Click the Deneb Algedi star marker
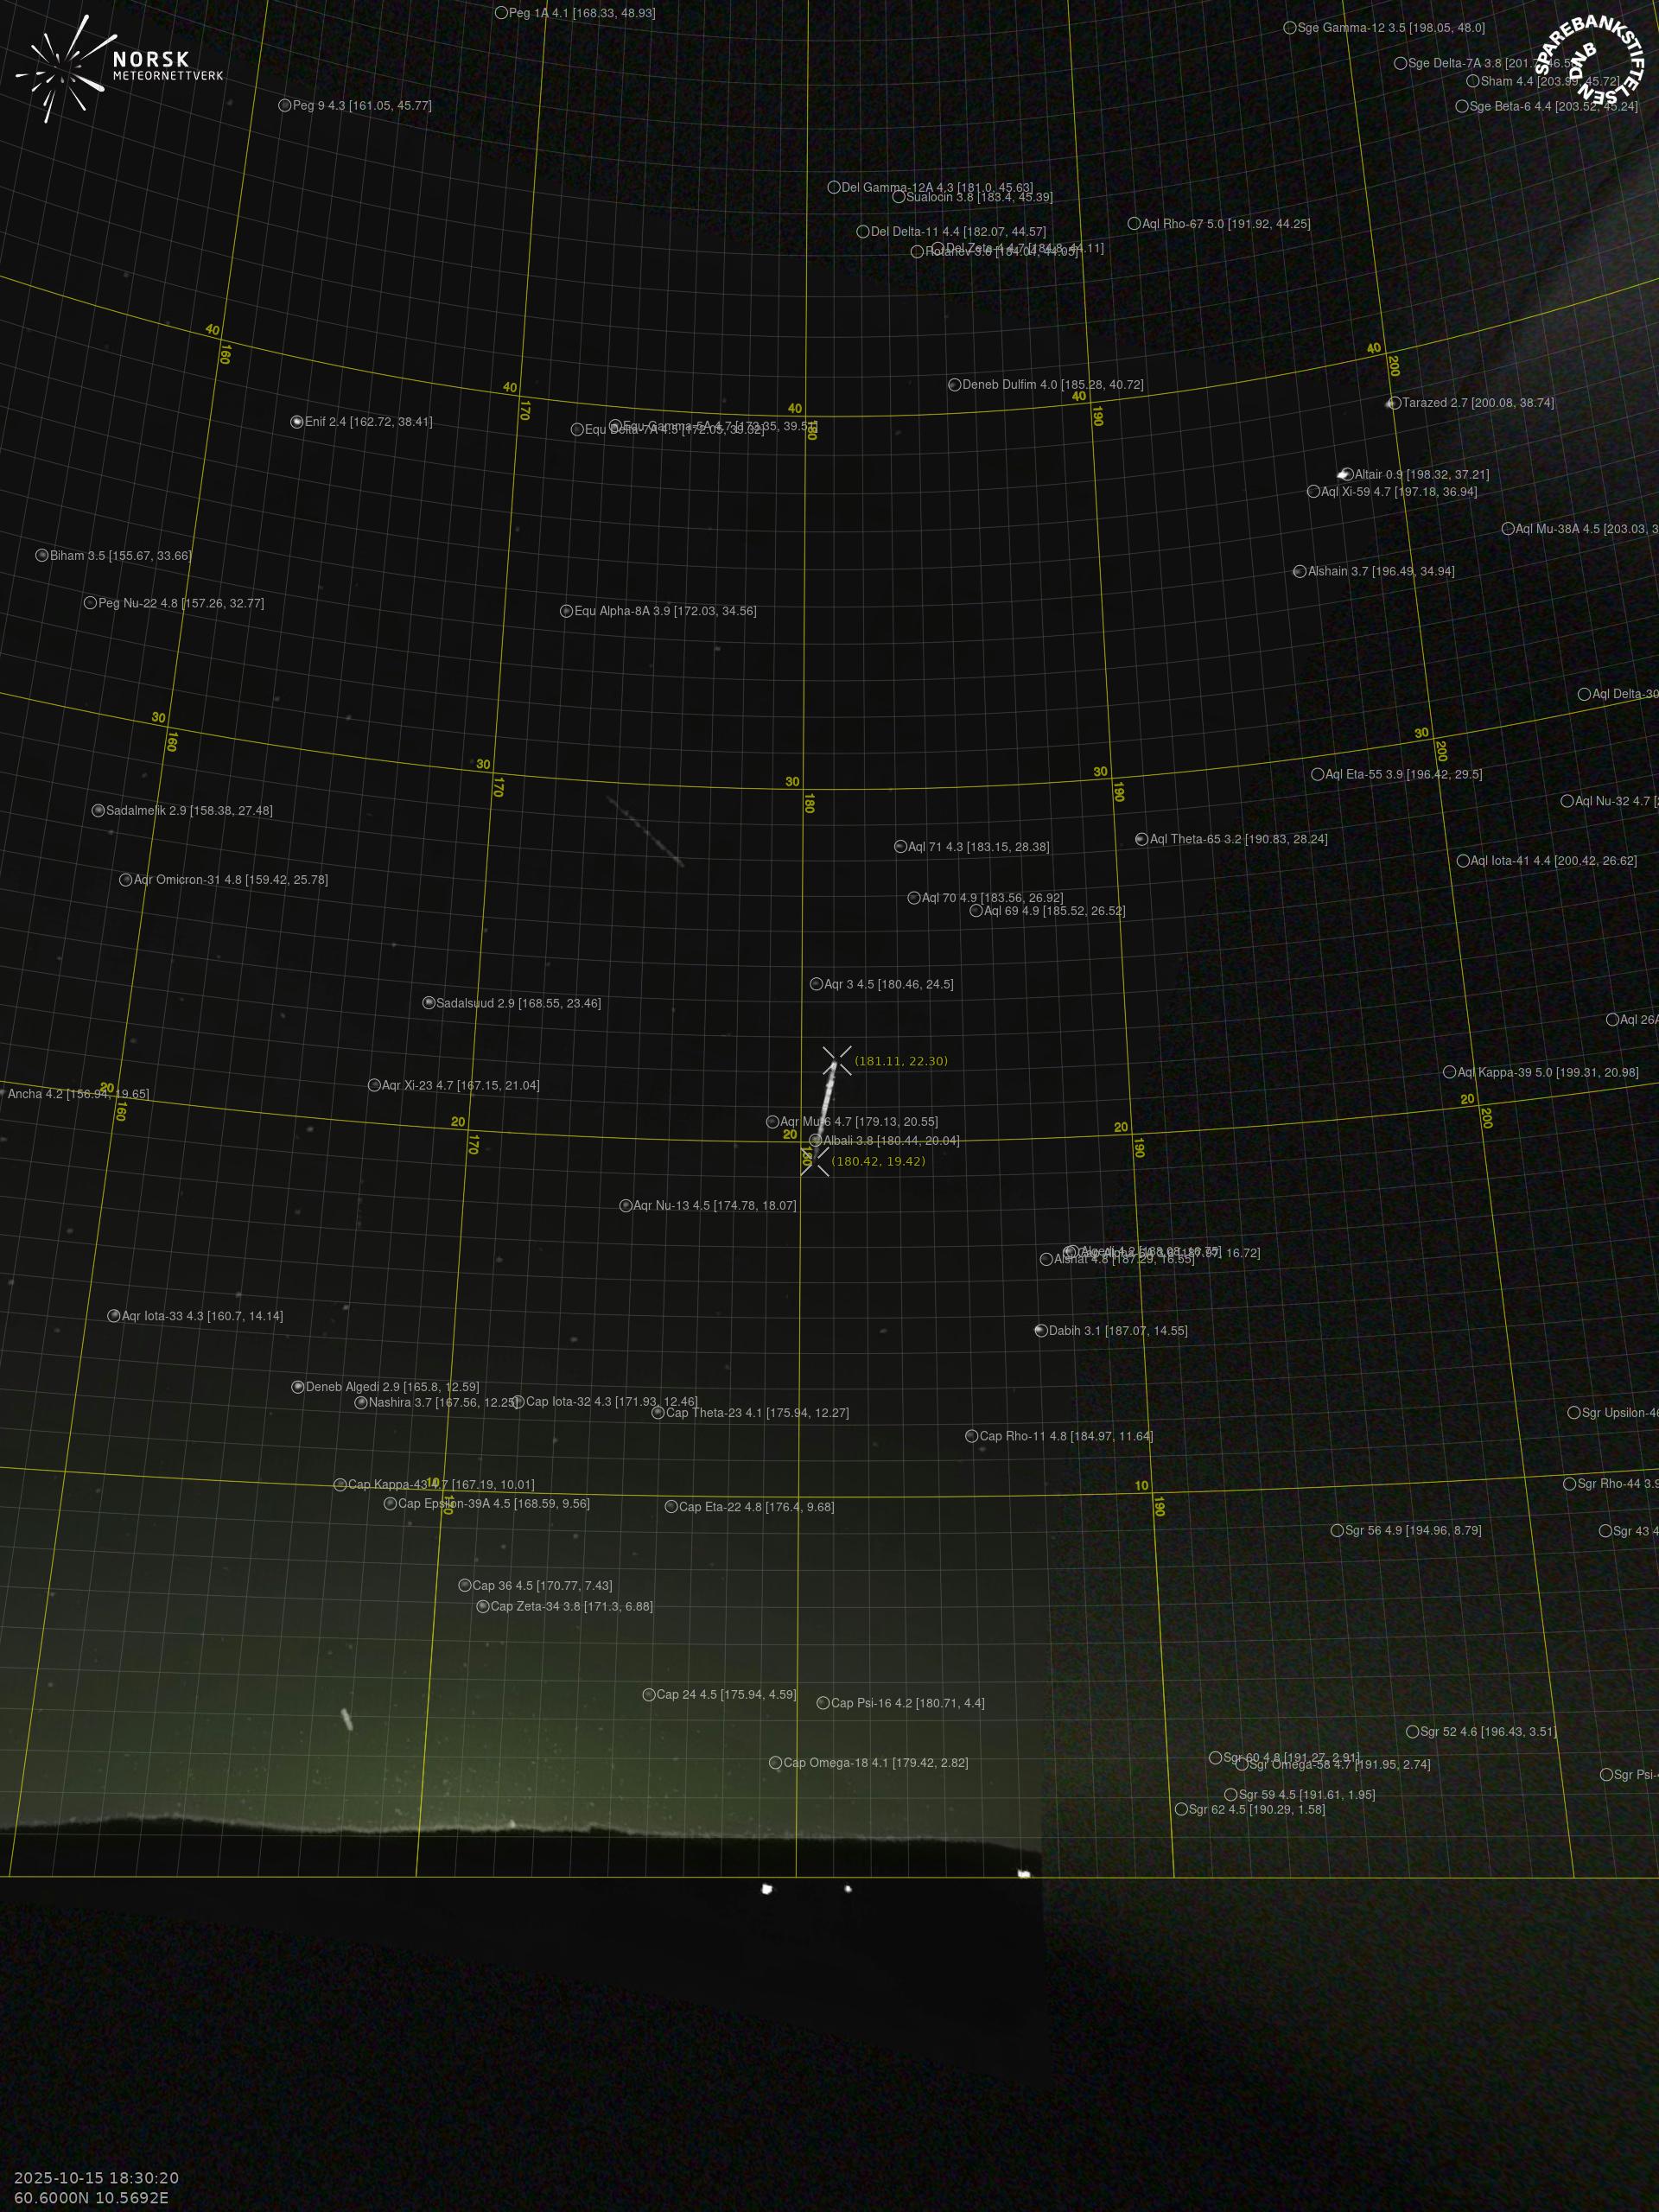1659x2212 pixels. (298, 1387)
